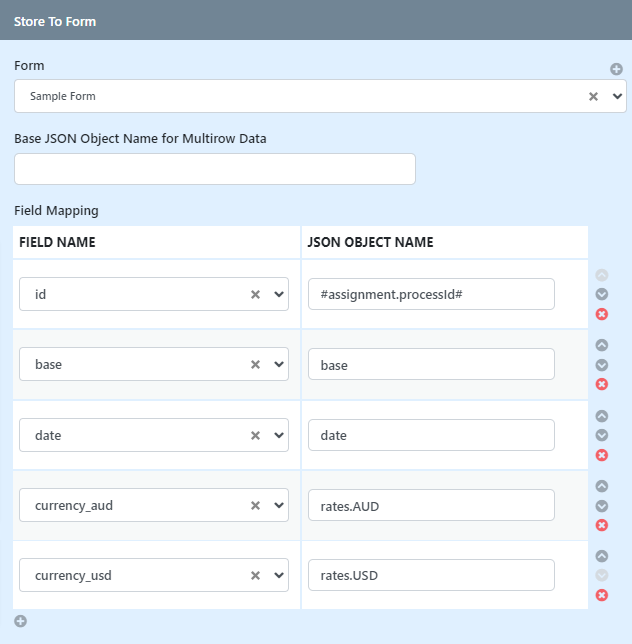Open the Sample Form dropdown
Image resolution: width=632 pixels, height=644 pixels.
click(617, 97)
